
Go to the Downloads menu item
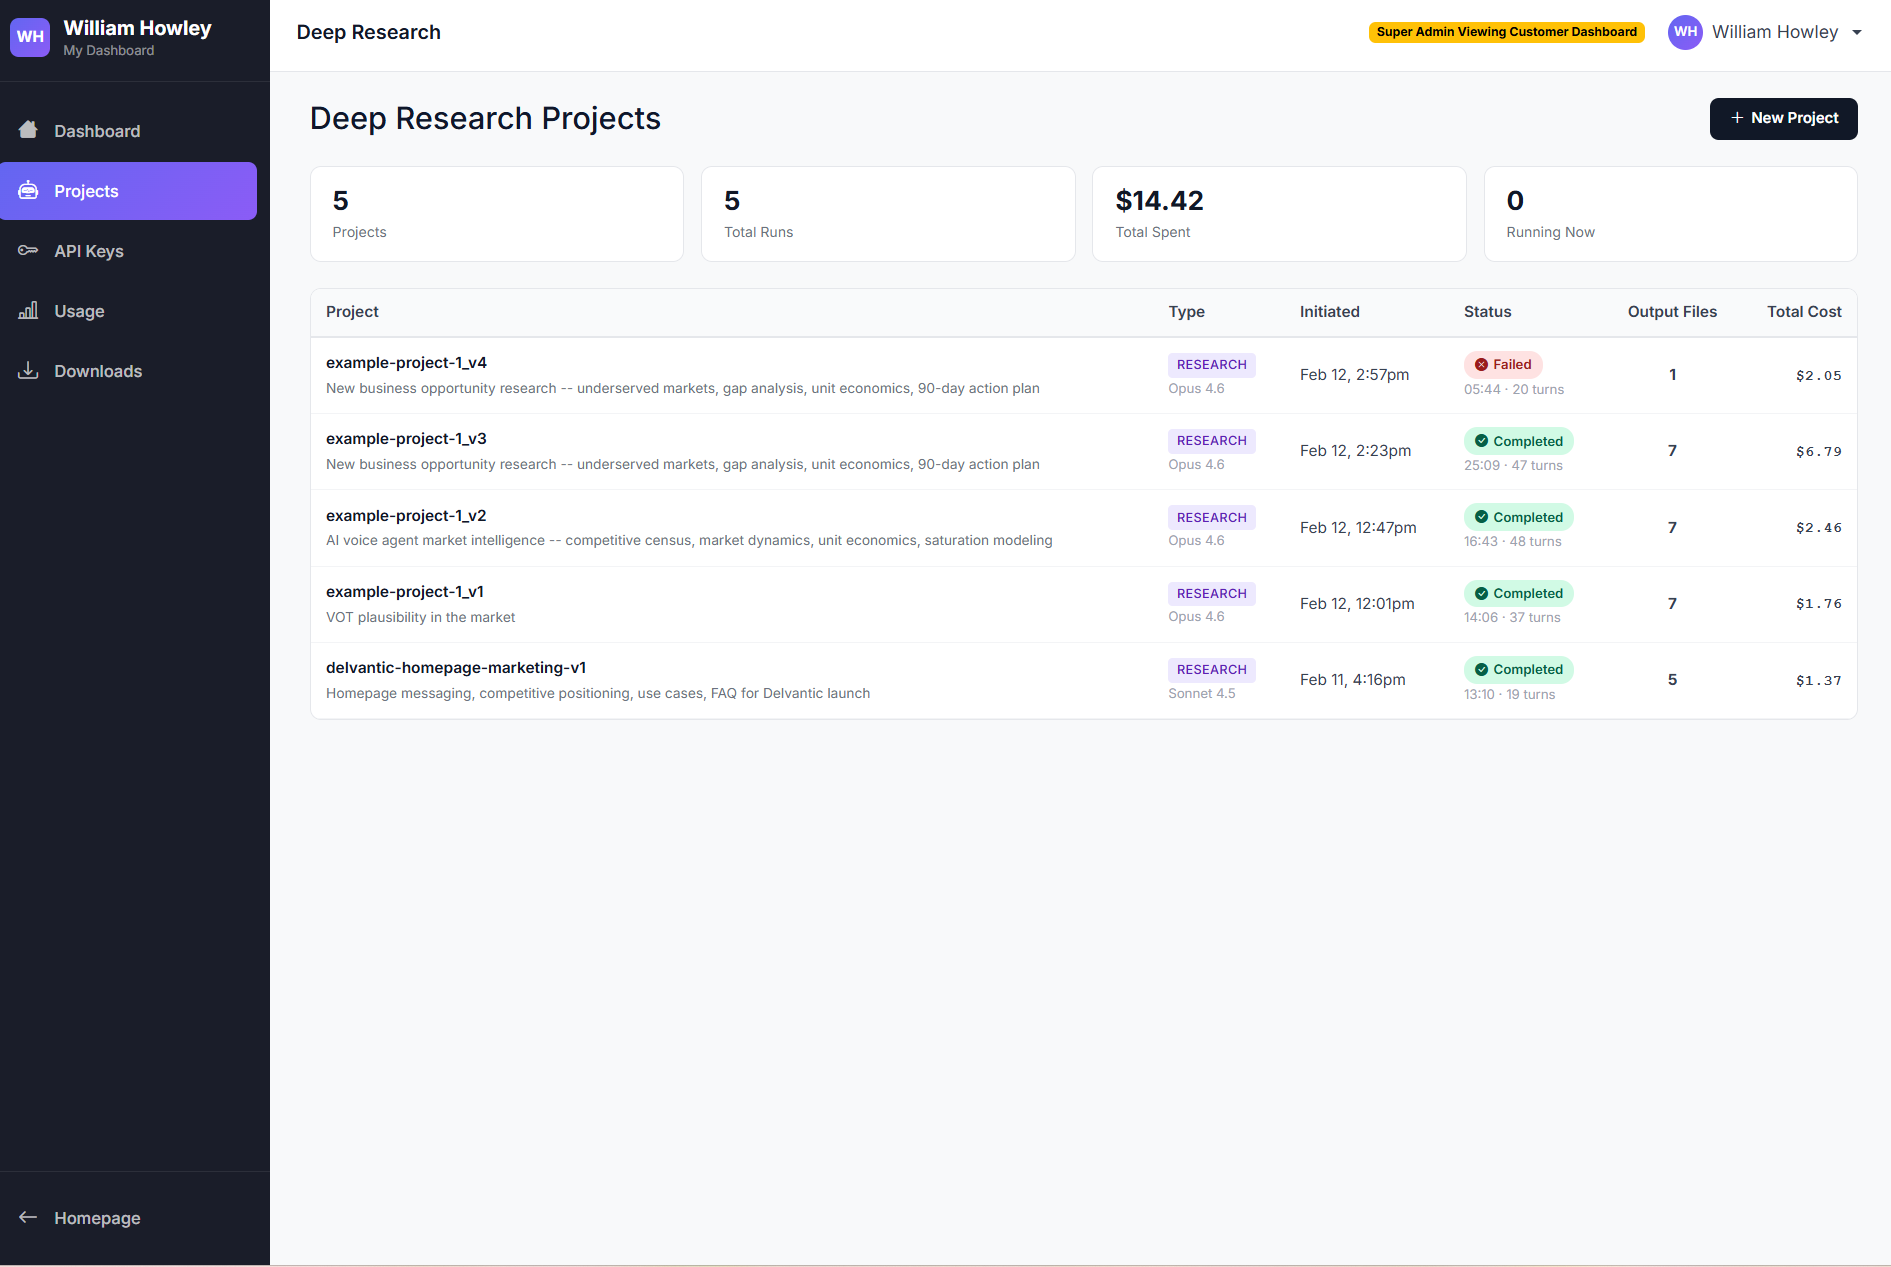pyautogui.click(x=98, y=371)
